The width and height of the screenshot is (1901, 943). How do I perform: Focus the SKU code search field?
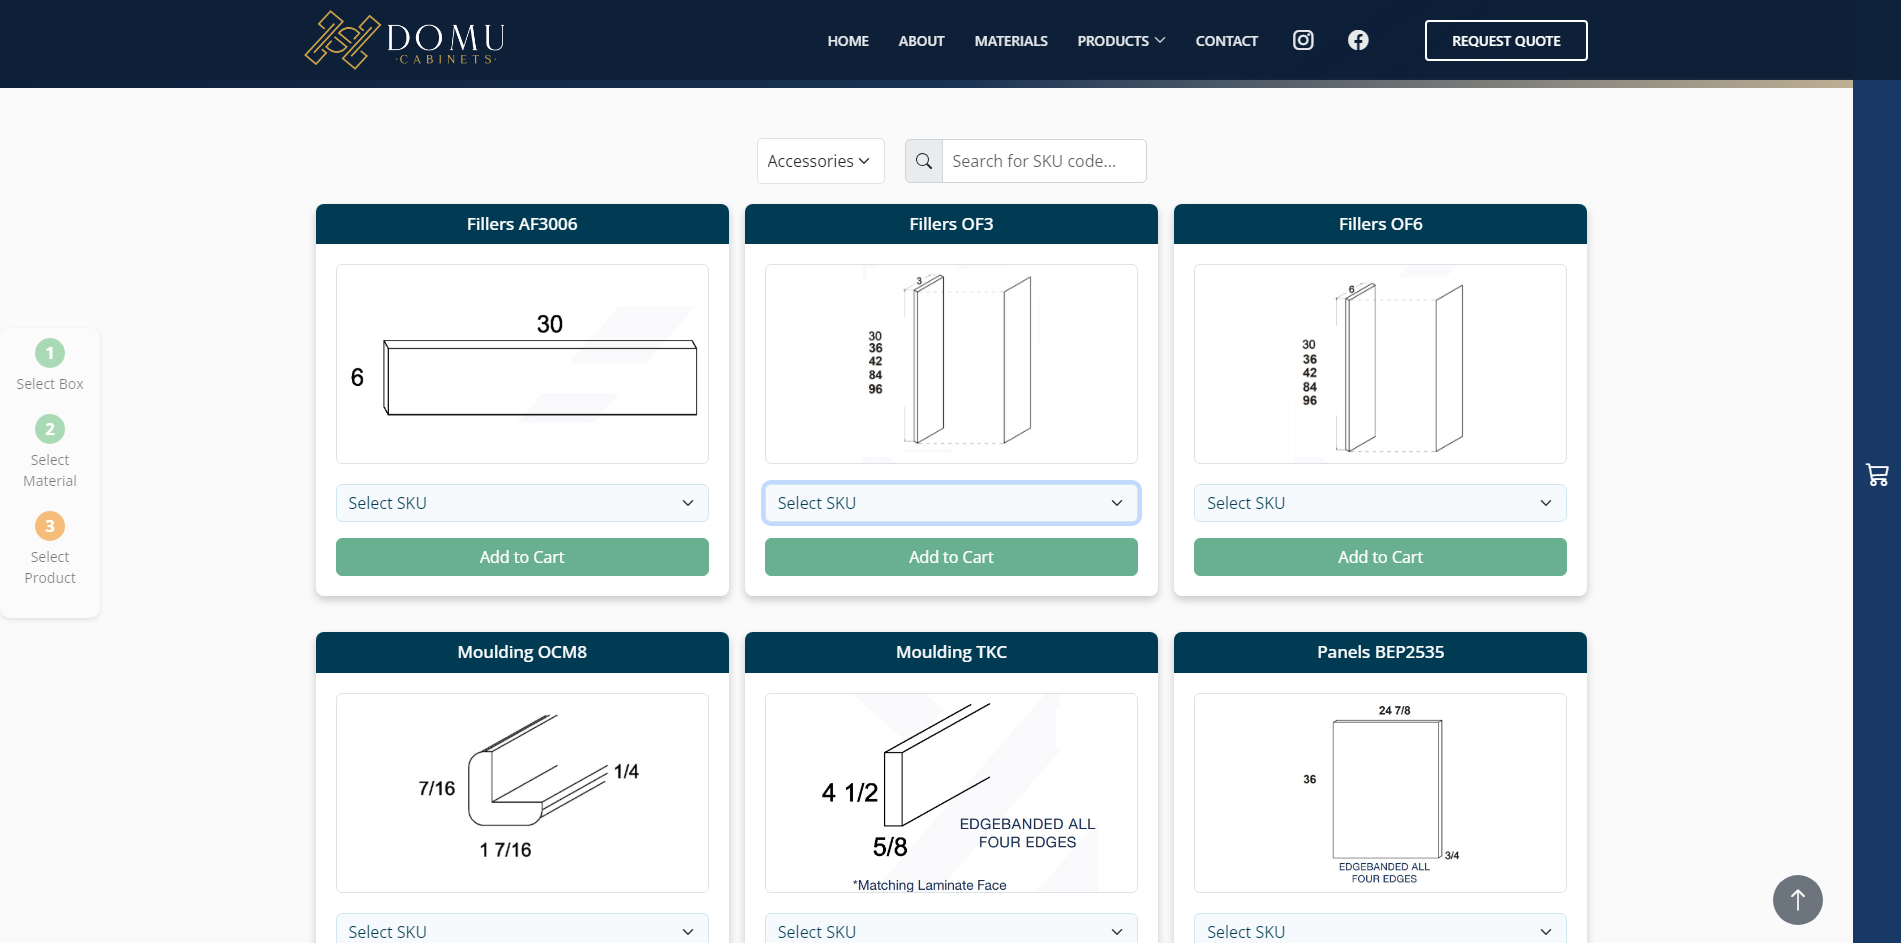tap(1043, 161)
